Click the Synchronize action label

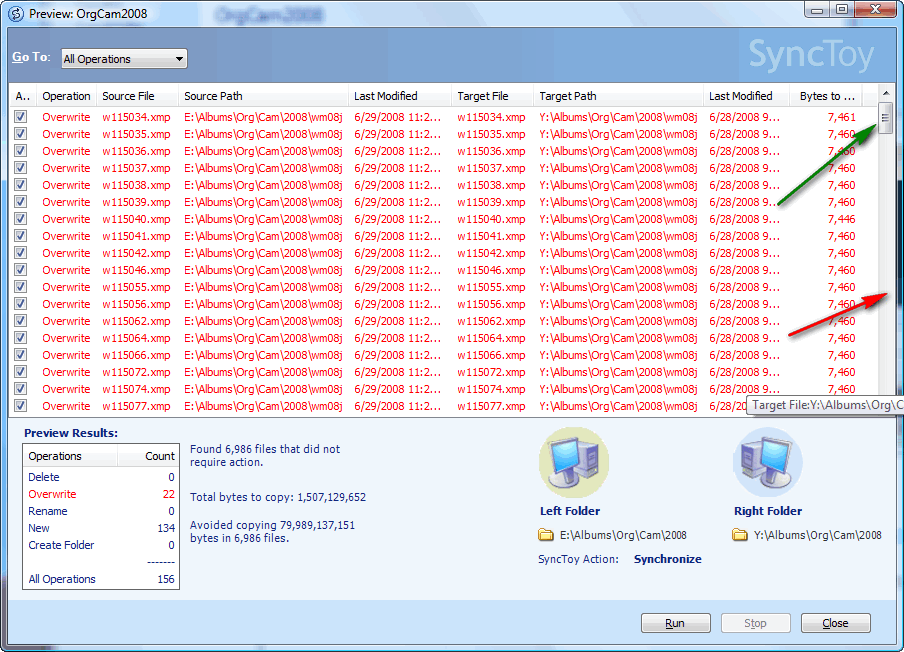click(x=668, y=559)
